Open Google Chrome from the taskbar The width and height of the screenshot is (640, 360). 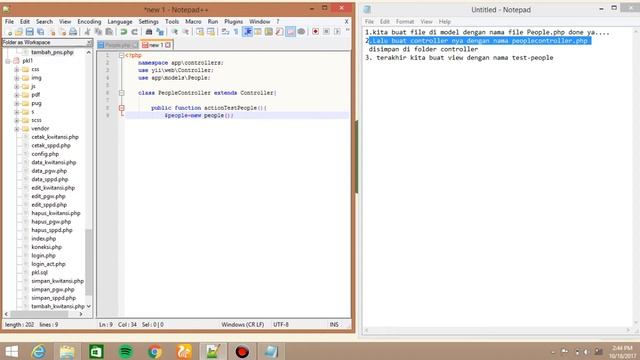(155, 351)
